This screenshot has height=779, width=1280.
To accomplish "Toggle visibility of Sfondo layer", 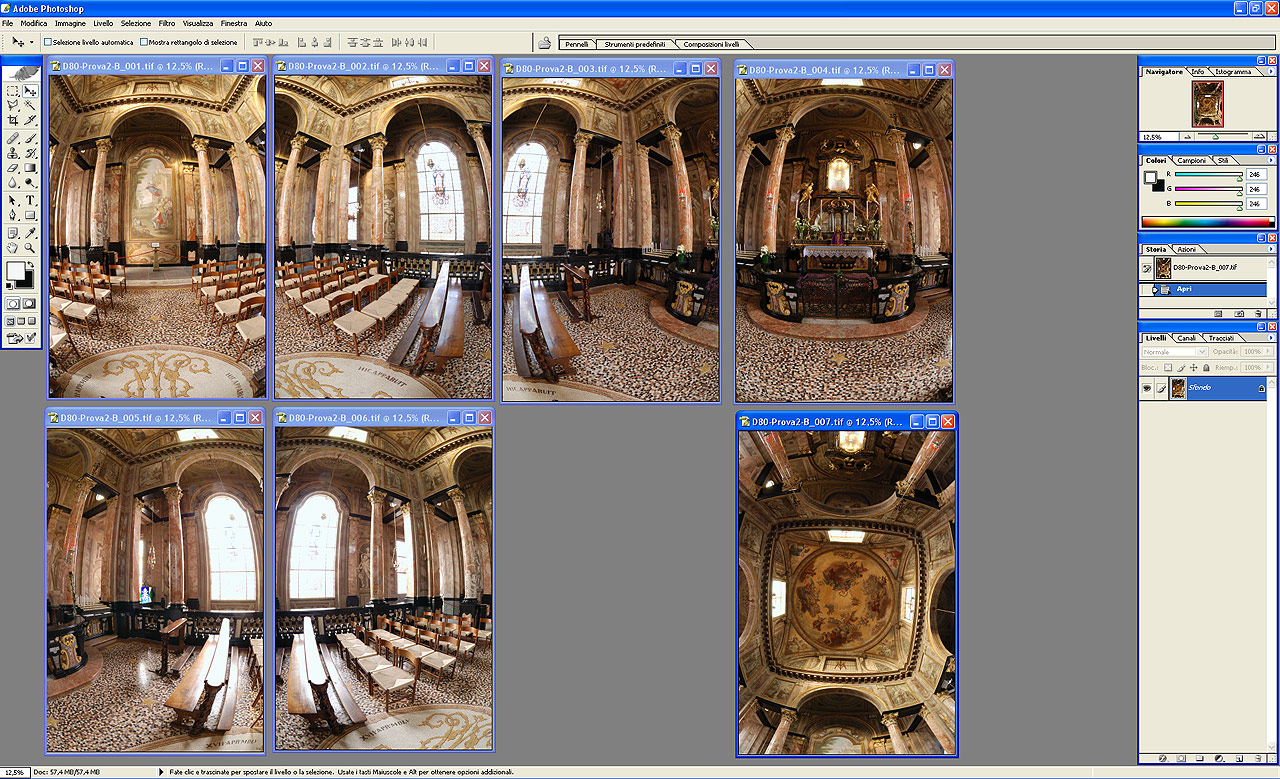I will (x=1147, y=387).
